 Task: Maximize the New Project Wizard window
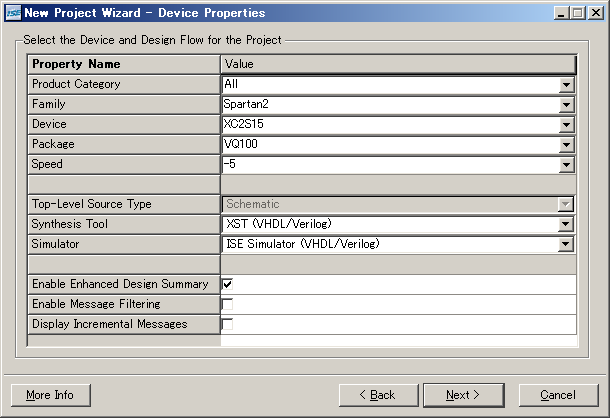tap(578, 13)
